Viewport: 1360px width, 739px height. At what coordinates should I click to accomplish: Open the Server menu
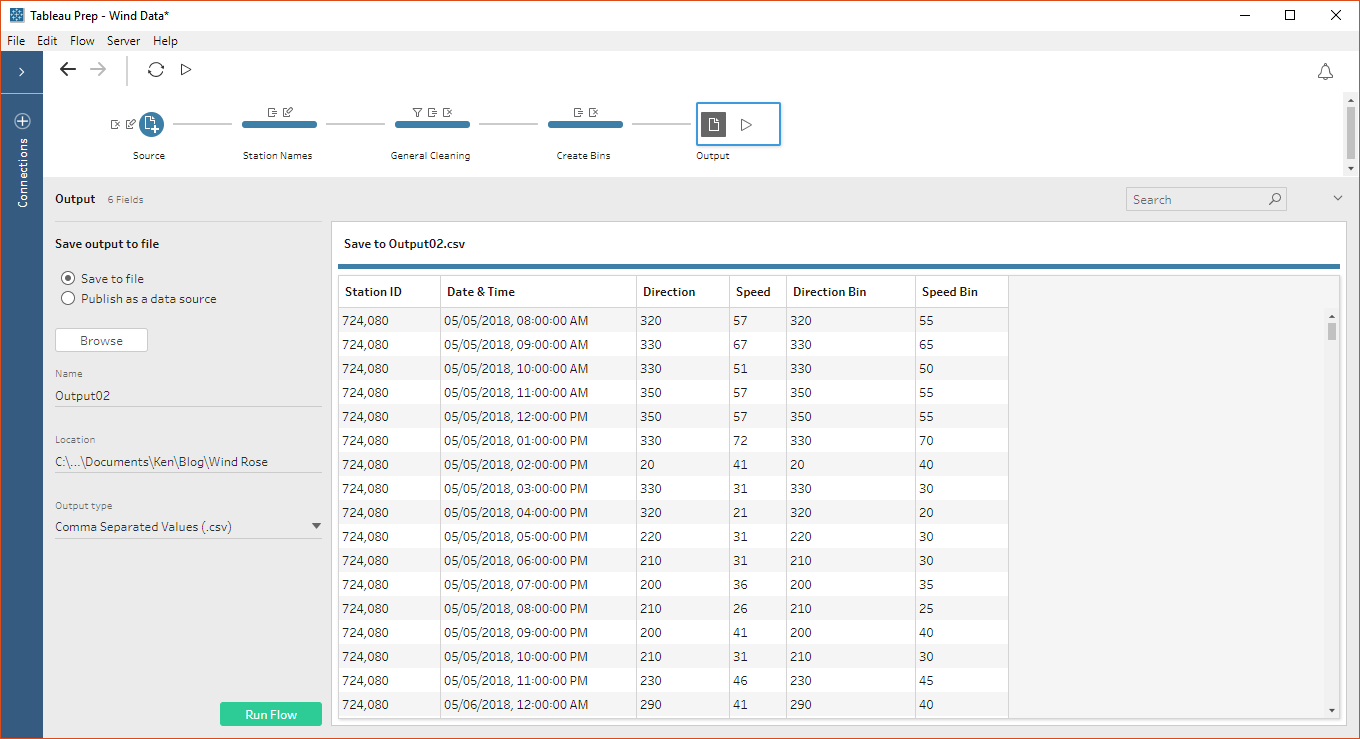pyautogui.click(x=124, y=41)
